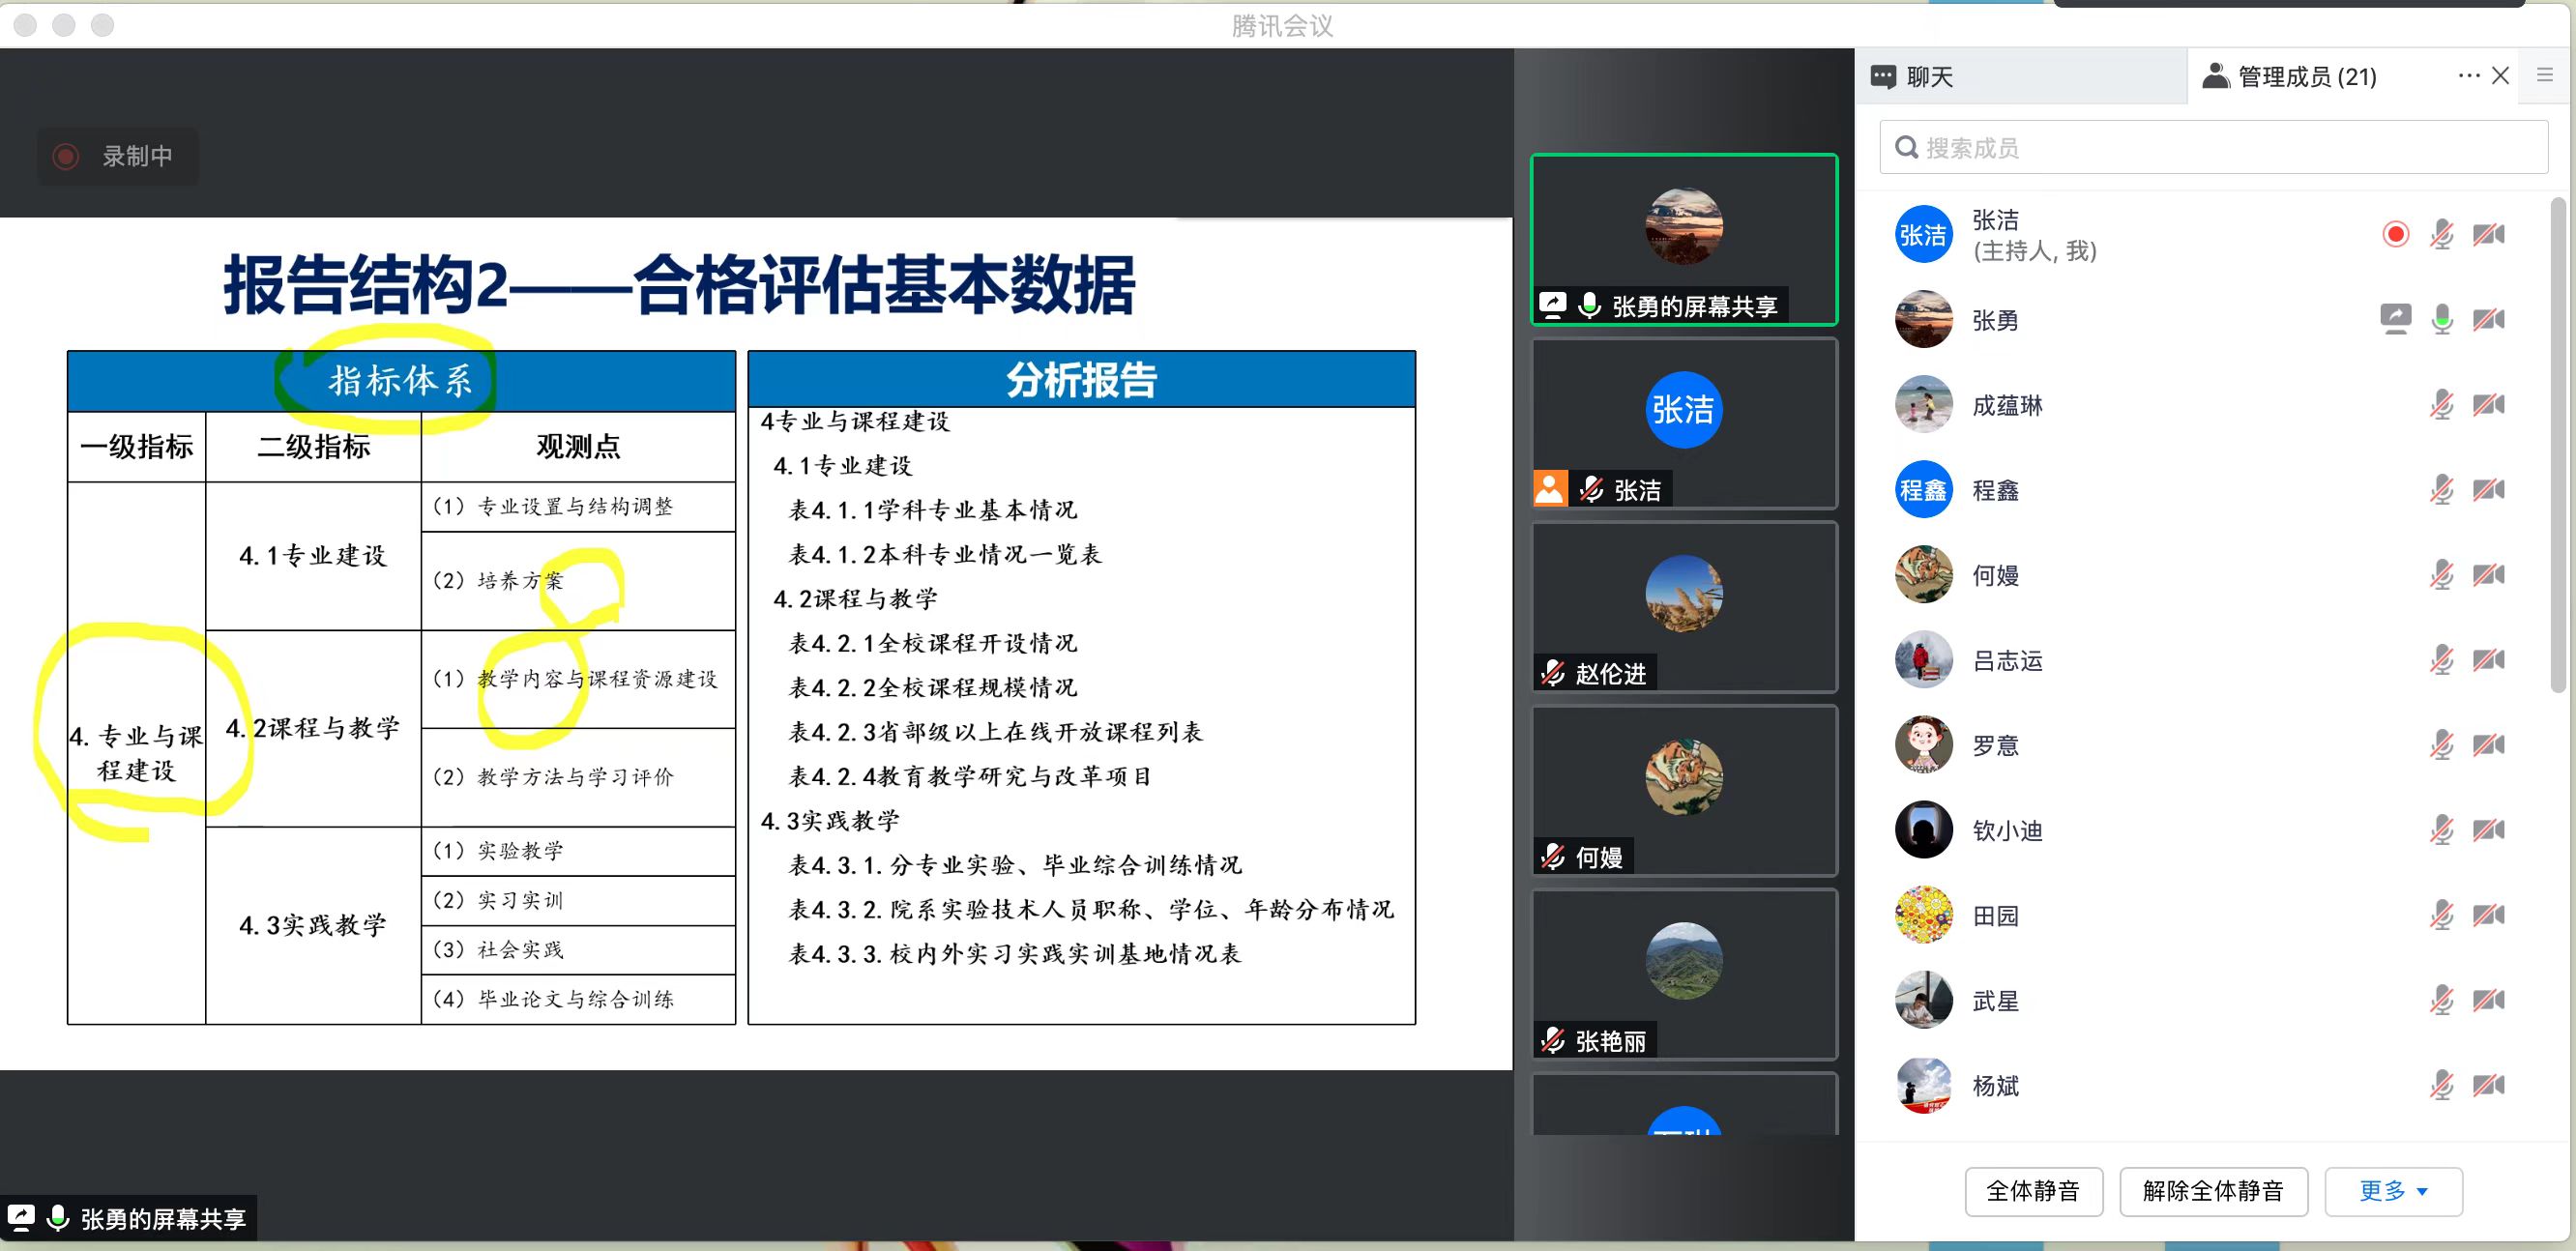
Task: Open the hamburger menu icon
Action: (2545, 76)
